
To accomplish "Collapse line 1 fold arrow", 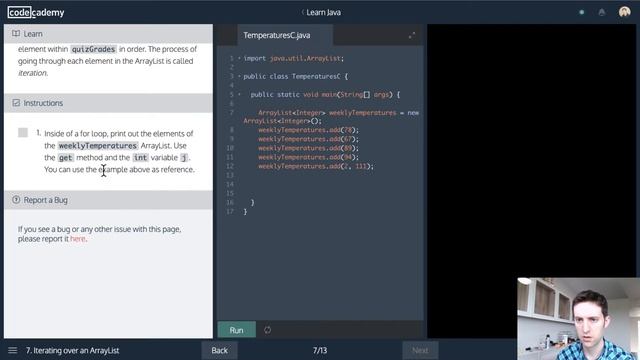I will coord(239,58).
